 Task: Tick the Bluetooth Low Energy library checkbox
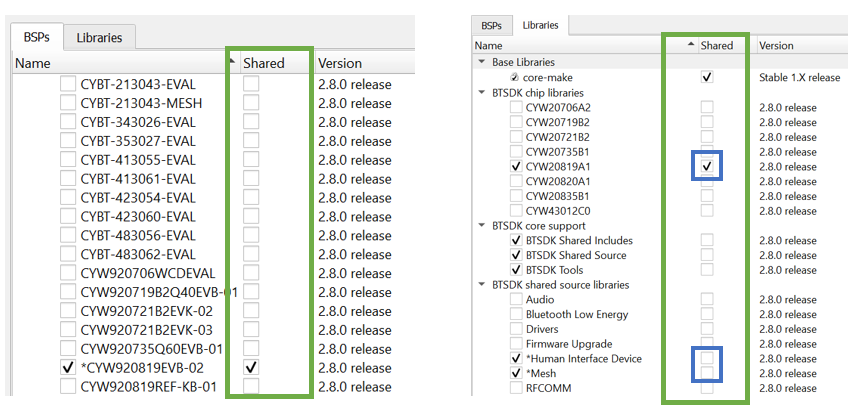click(x=515, y=314)
